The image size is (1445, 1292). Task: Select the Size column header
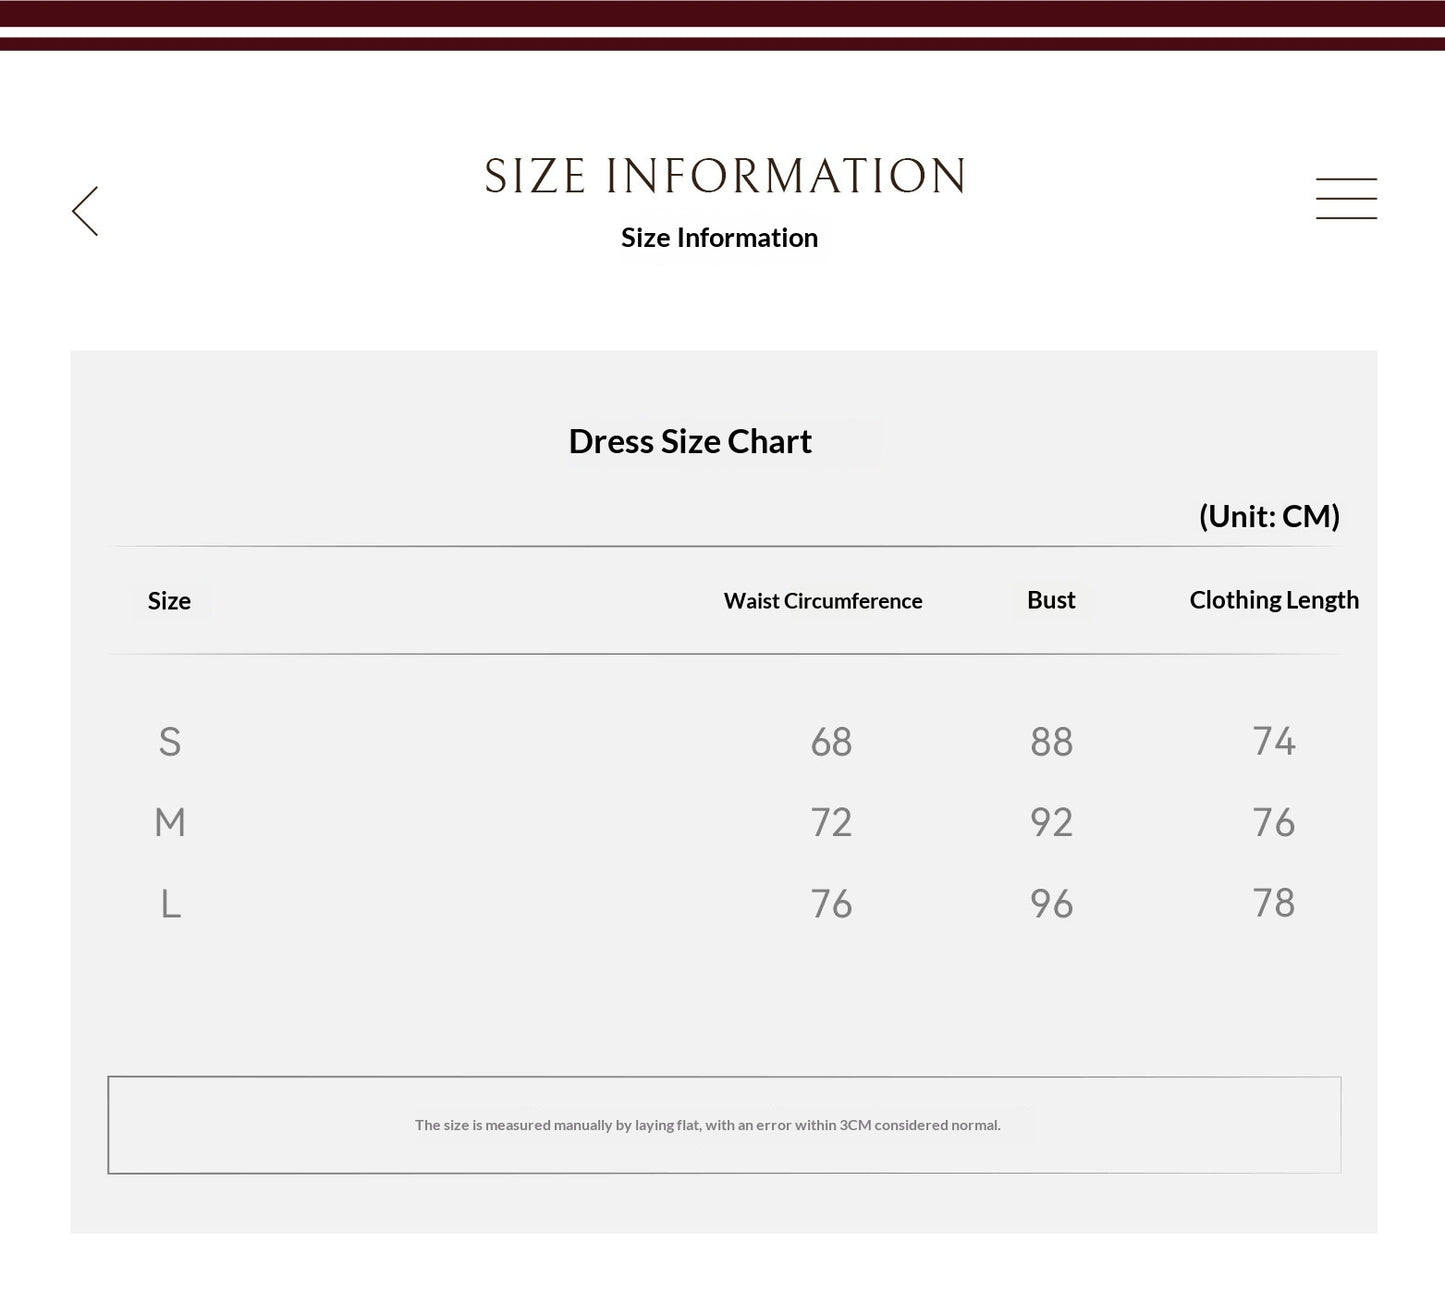[169, 601]
